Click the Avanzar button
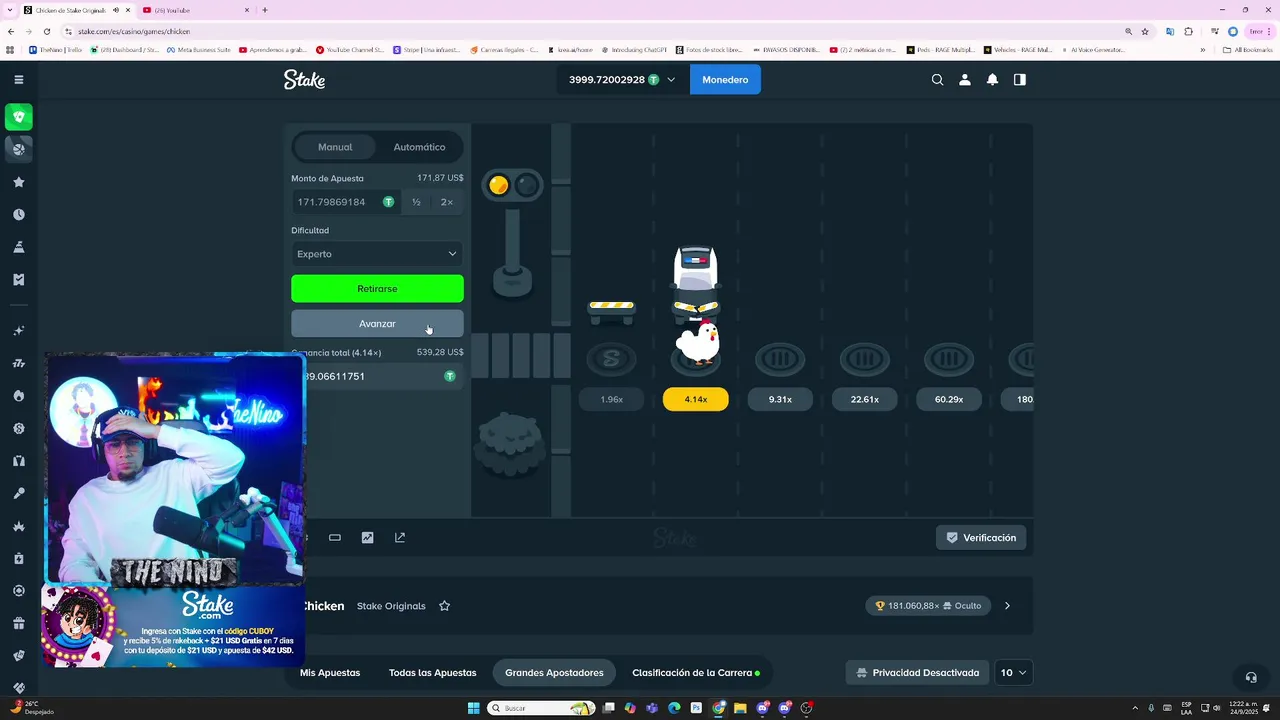The image size is (1280, 720). [377, 324]
